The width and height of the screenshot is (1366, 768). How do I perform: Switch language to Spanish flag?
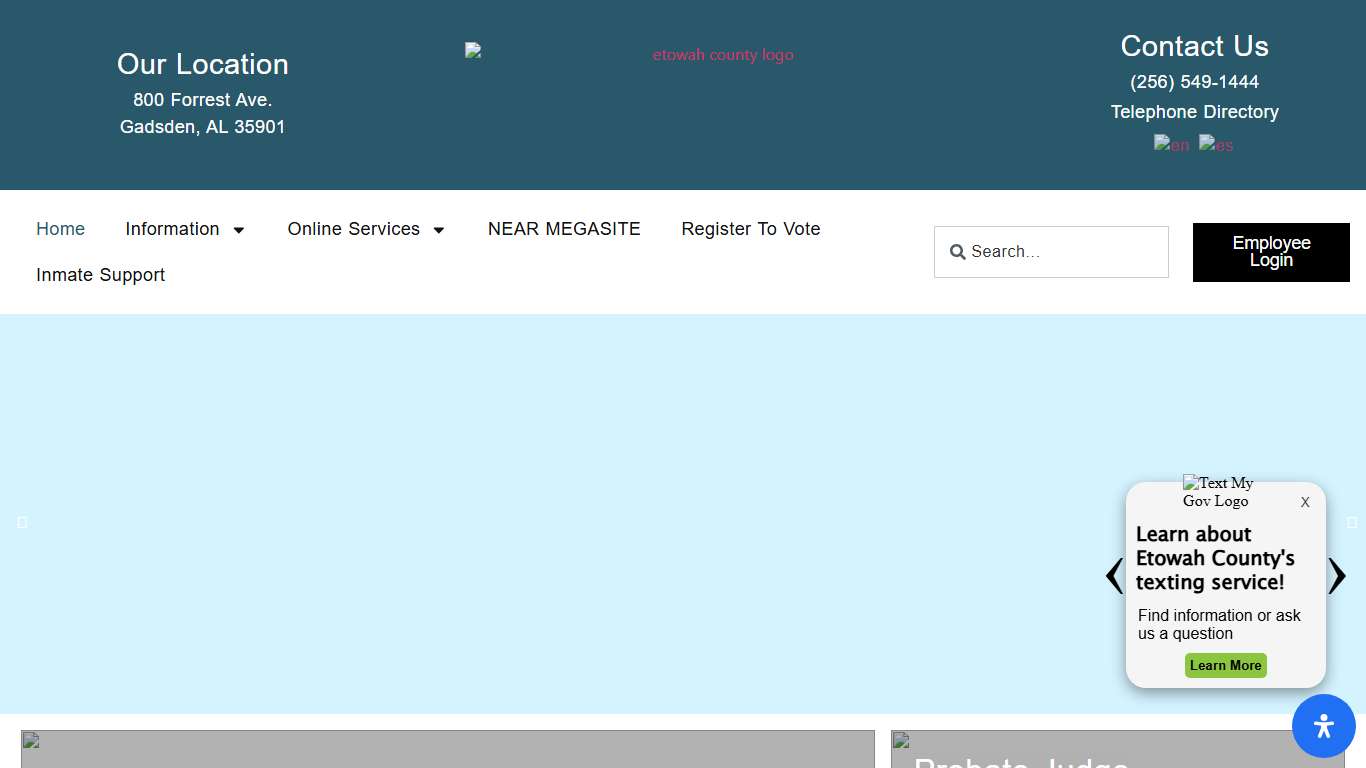[x=1216, y=144]
